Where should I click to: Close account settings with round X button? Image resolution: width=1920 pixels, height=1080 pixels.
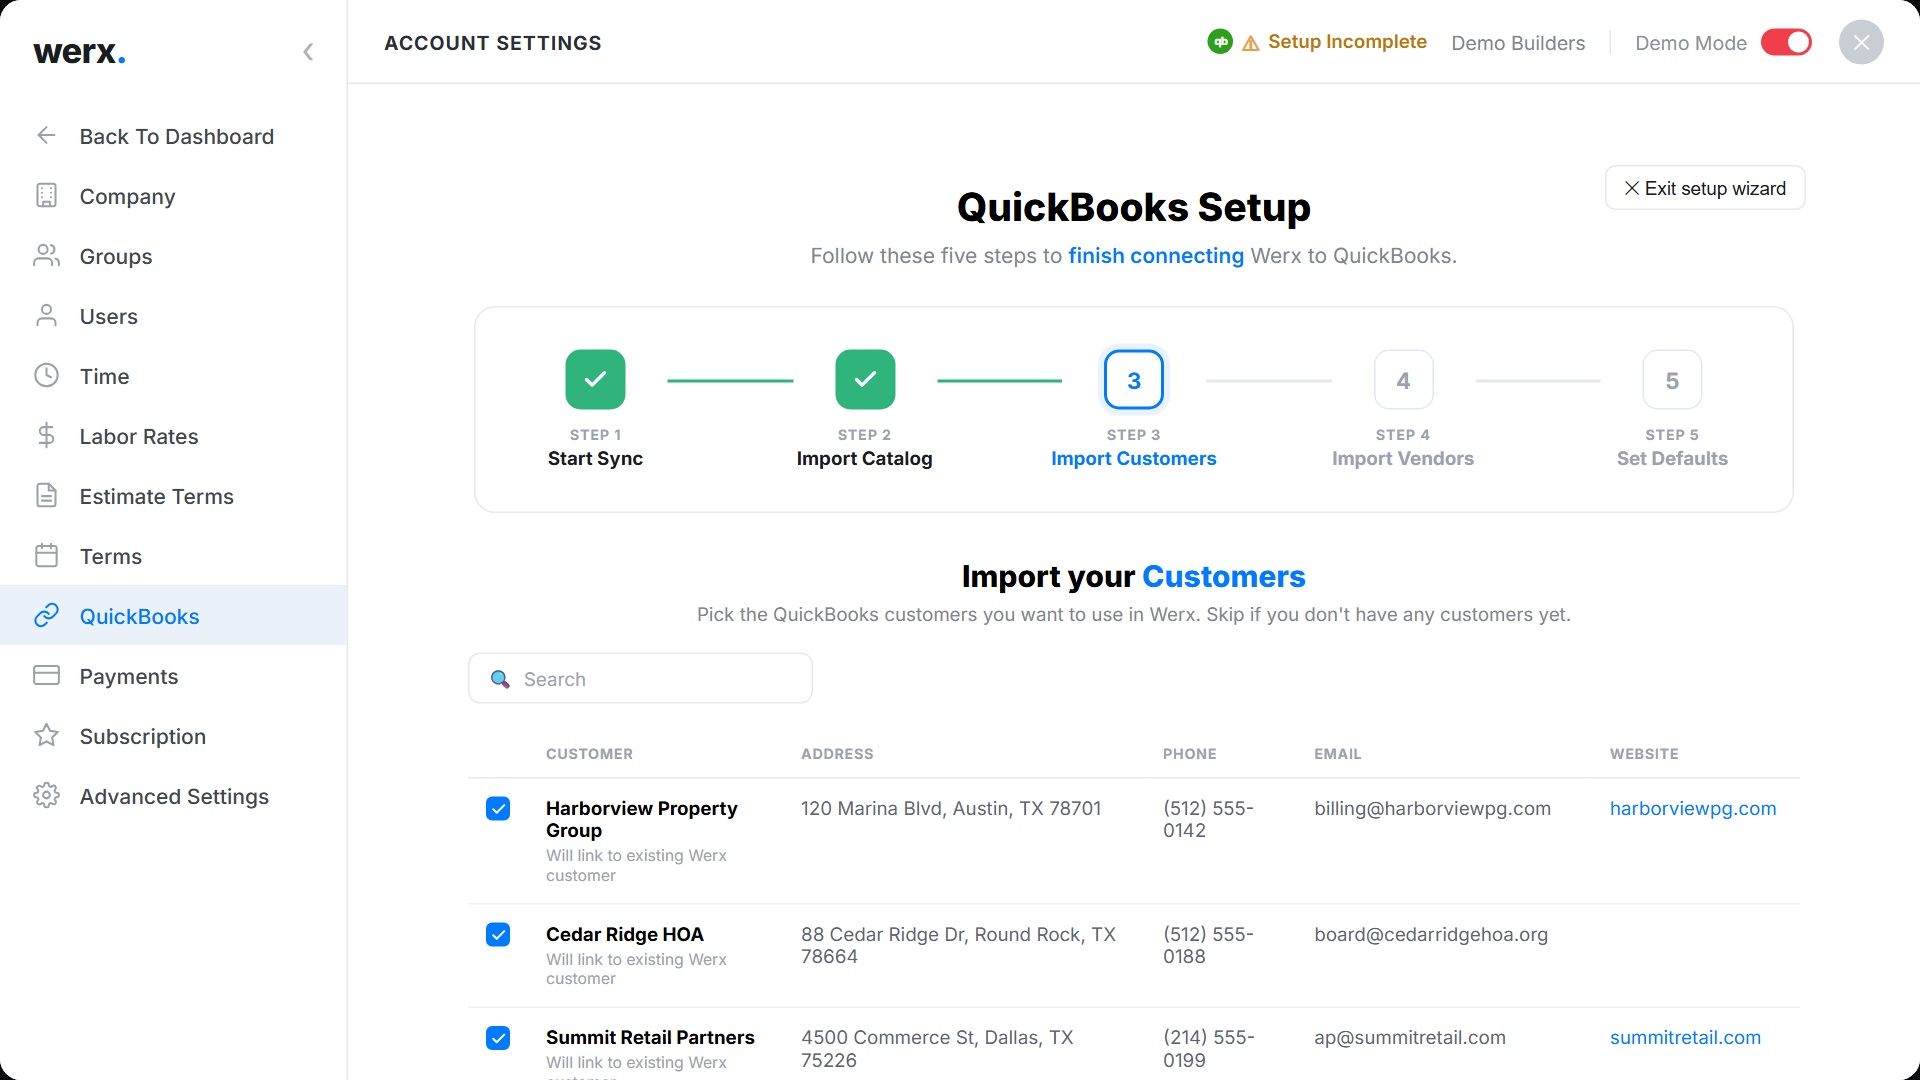point(1861,42)
